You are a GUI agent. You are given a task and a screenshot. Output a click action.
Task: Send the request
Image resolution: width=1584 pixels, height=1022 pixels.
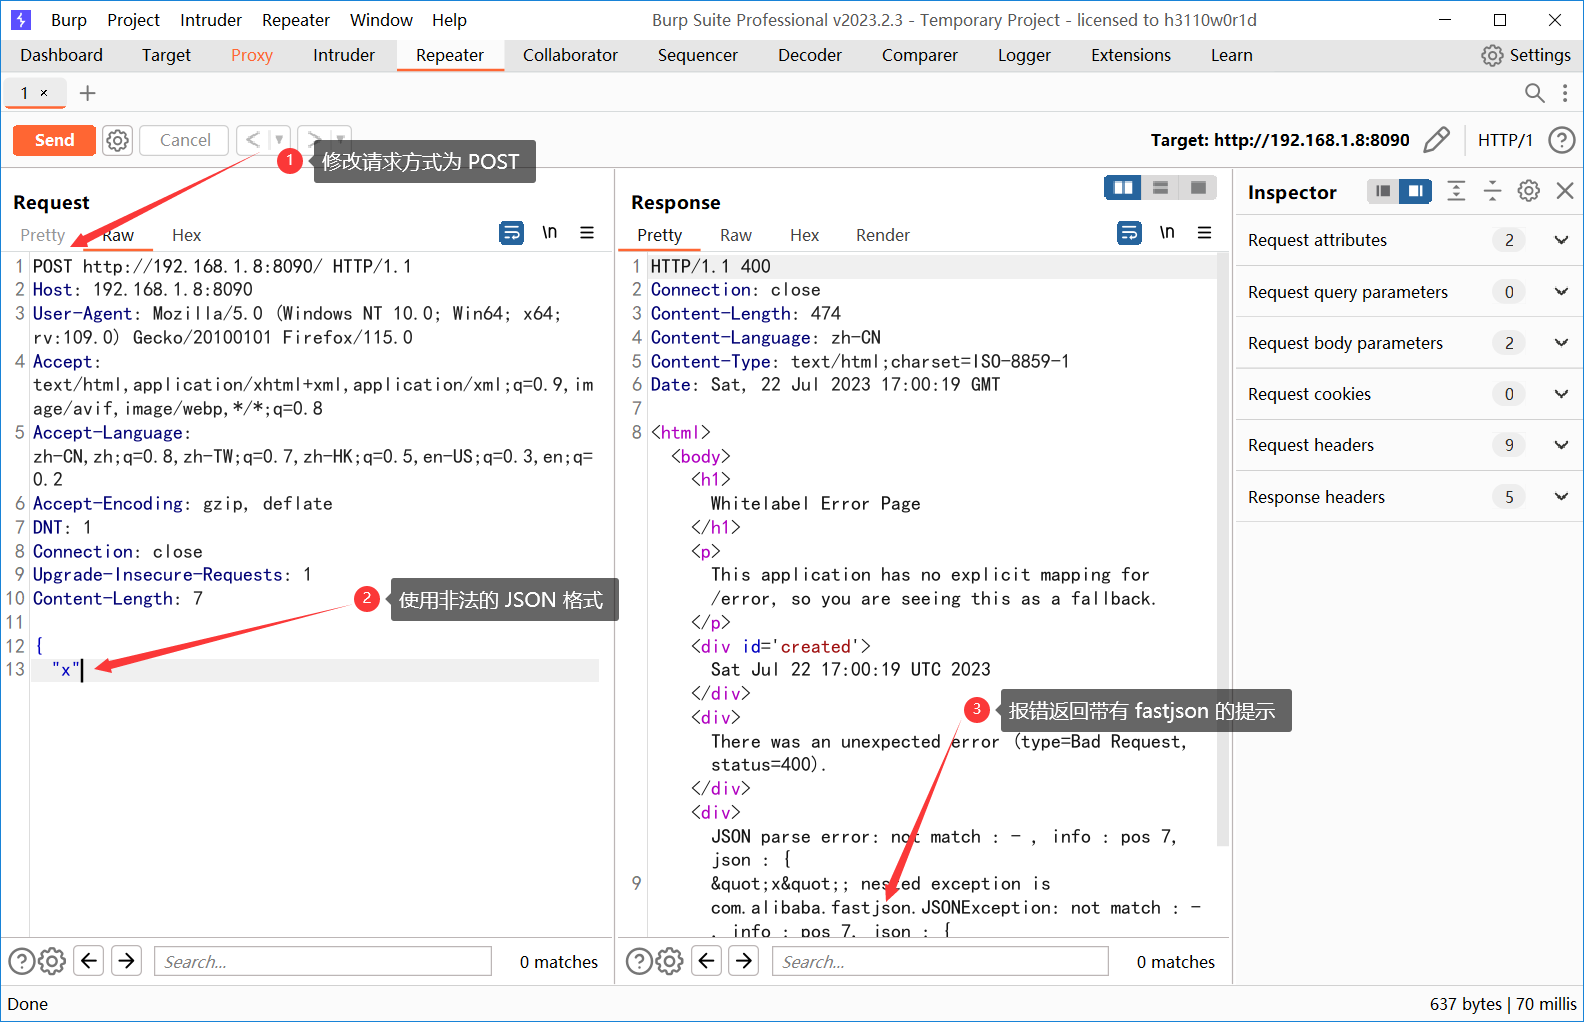[x=54, y=140]
